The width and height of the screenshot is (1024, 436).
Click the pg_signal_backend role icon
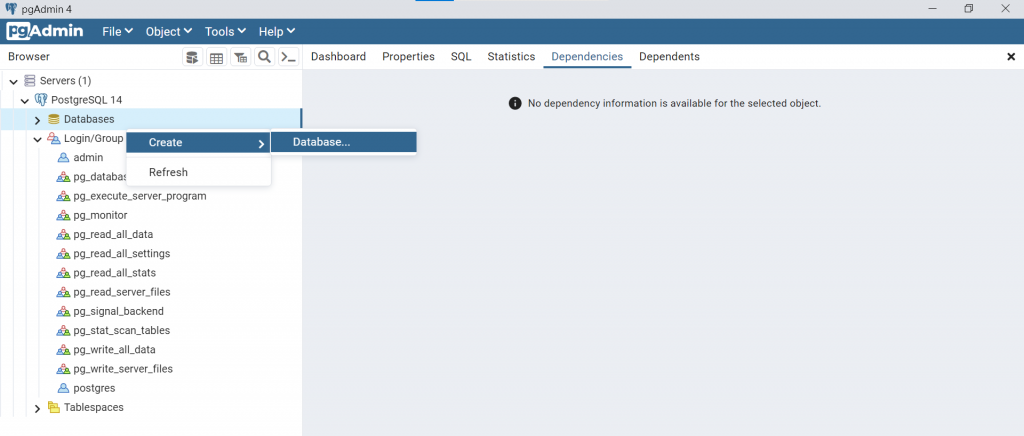pyautogui.click(x=63, y=311)
